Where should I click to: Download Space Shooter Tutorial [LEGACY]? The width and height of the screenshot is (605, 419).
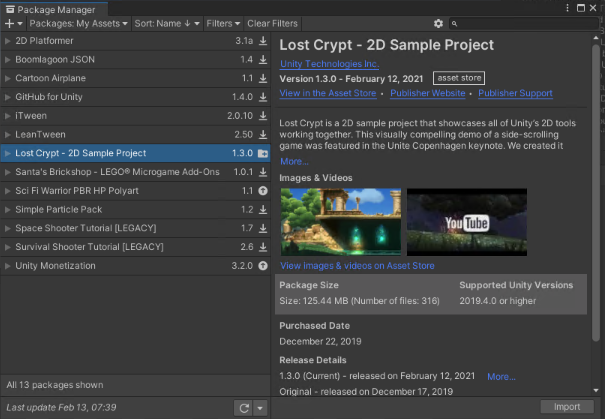263,228
